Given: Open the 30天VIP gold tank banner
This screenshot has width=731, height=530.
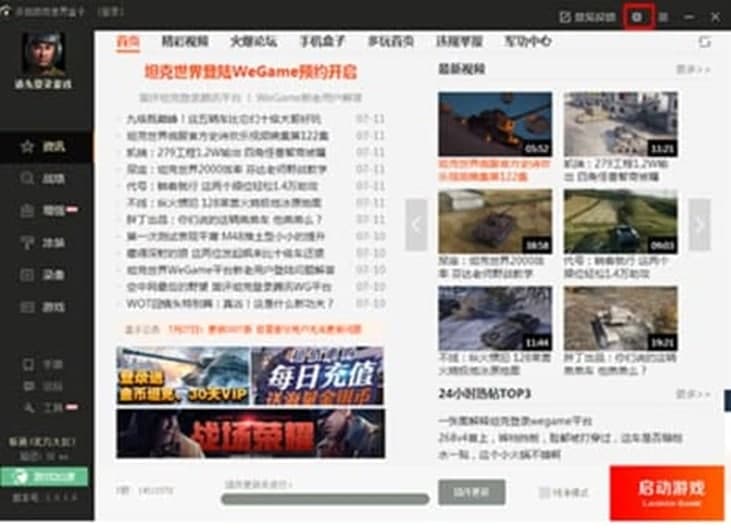Looking at the screenshot, I should [x=183, y=376].
